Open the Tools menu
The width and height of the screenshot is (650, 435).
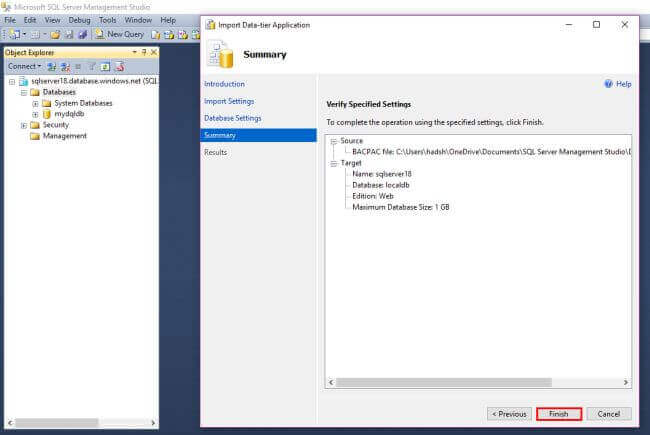coord(107,20)
